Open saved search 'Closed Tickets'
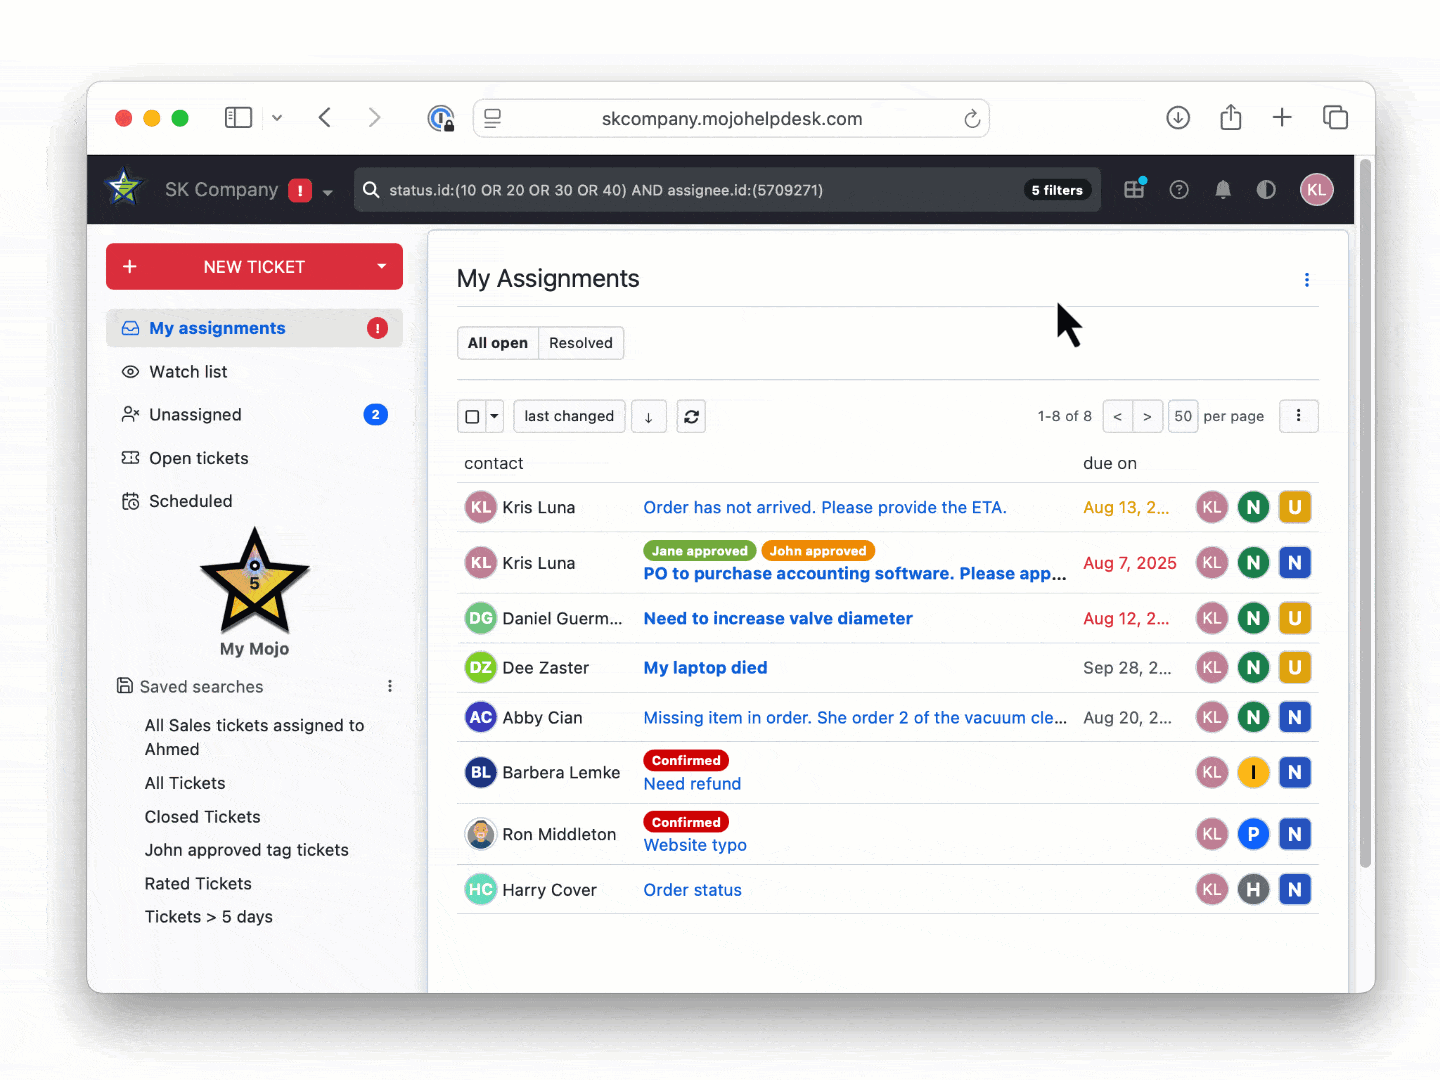The height and width of the screenshot is (1080, 1440). pyautogui.click(x=202, y=816)
